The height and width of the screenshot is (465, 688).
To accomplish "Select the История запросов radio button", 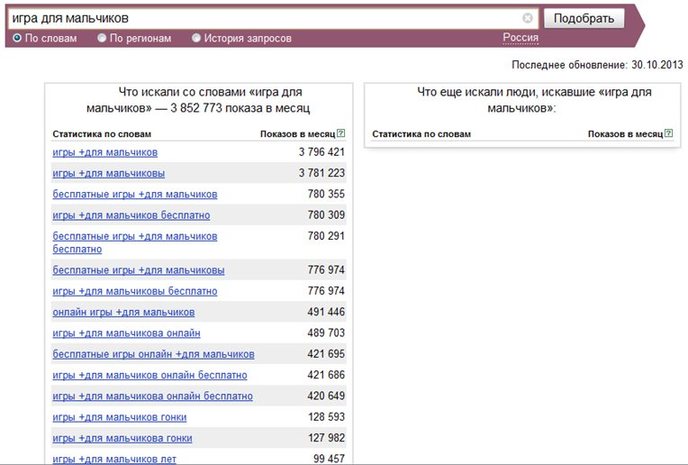I will click(x=196, y=38).
